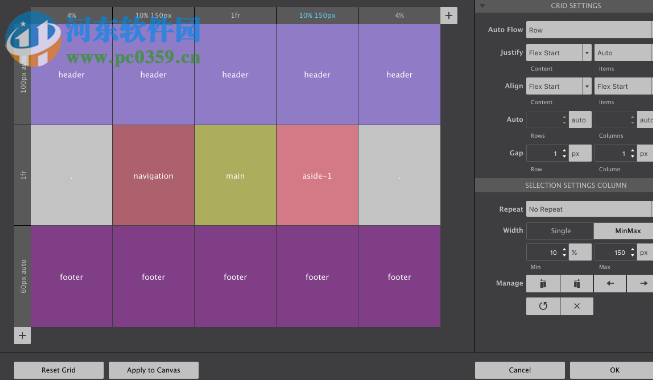Select the empty gray cell beside navigation
653x380 pixels.
click(72, 175)
